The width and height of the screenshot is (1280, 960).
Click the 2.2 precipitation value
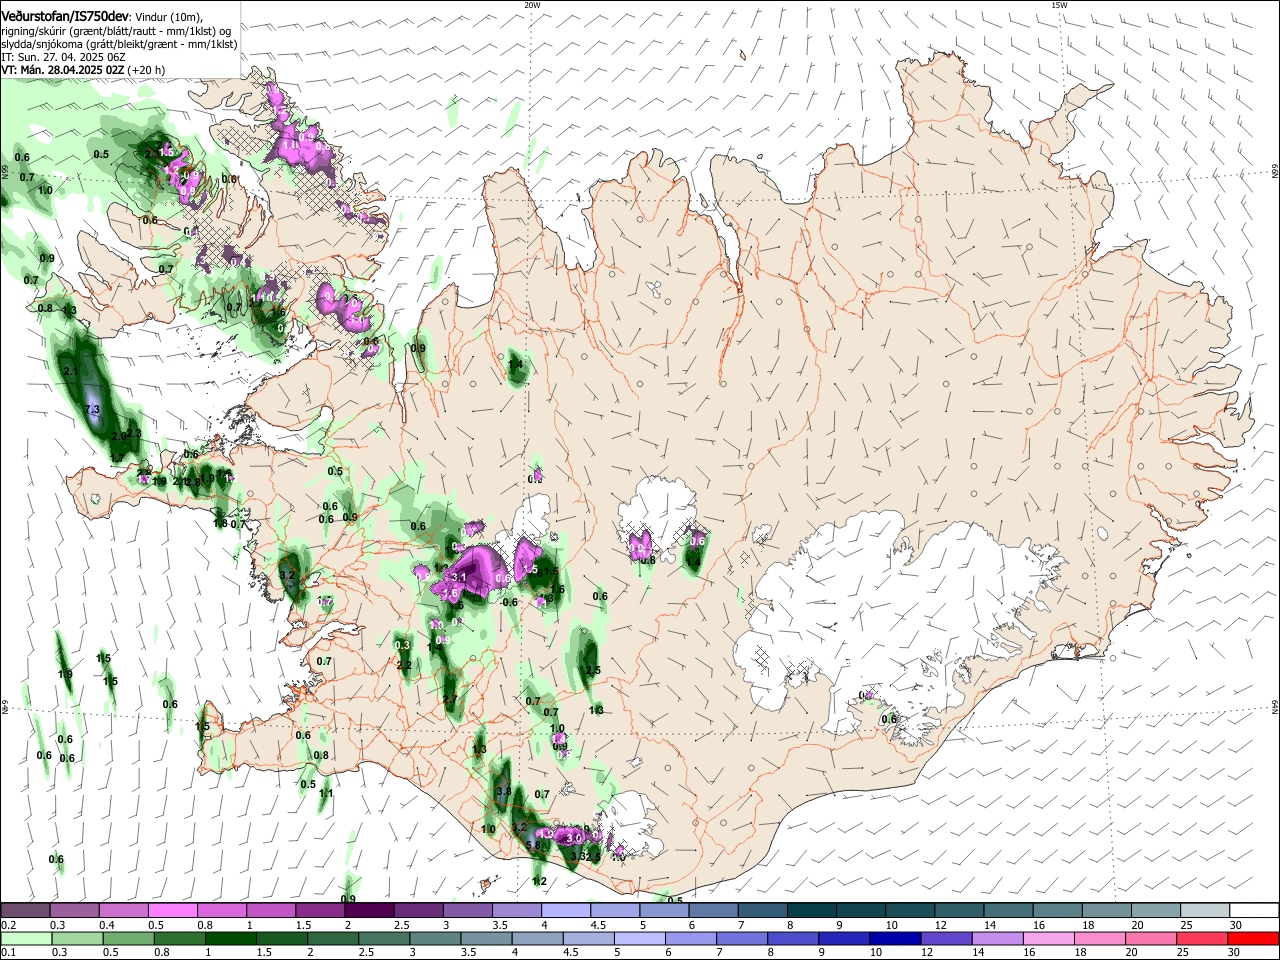pos(404,665)
